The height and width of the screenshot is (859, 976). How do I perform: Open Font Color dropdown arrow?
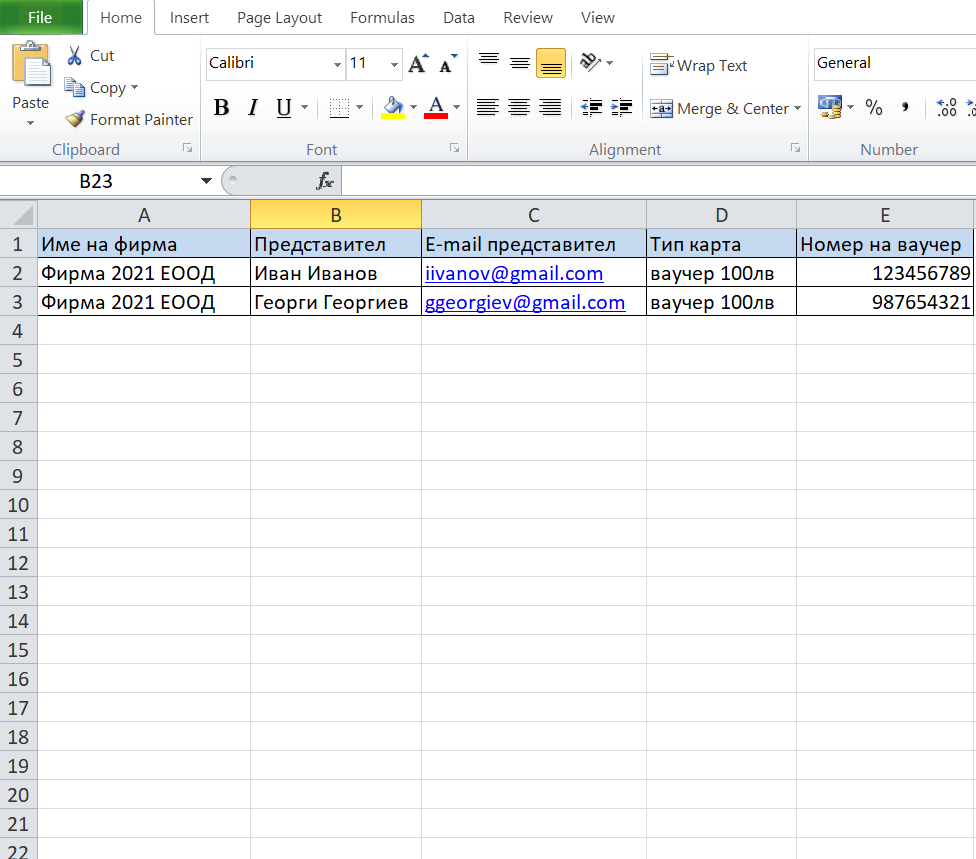pos(456,108)
